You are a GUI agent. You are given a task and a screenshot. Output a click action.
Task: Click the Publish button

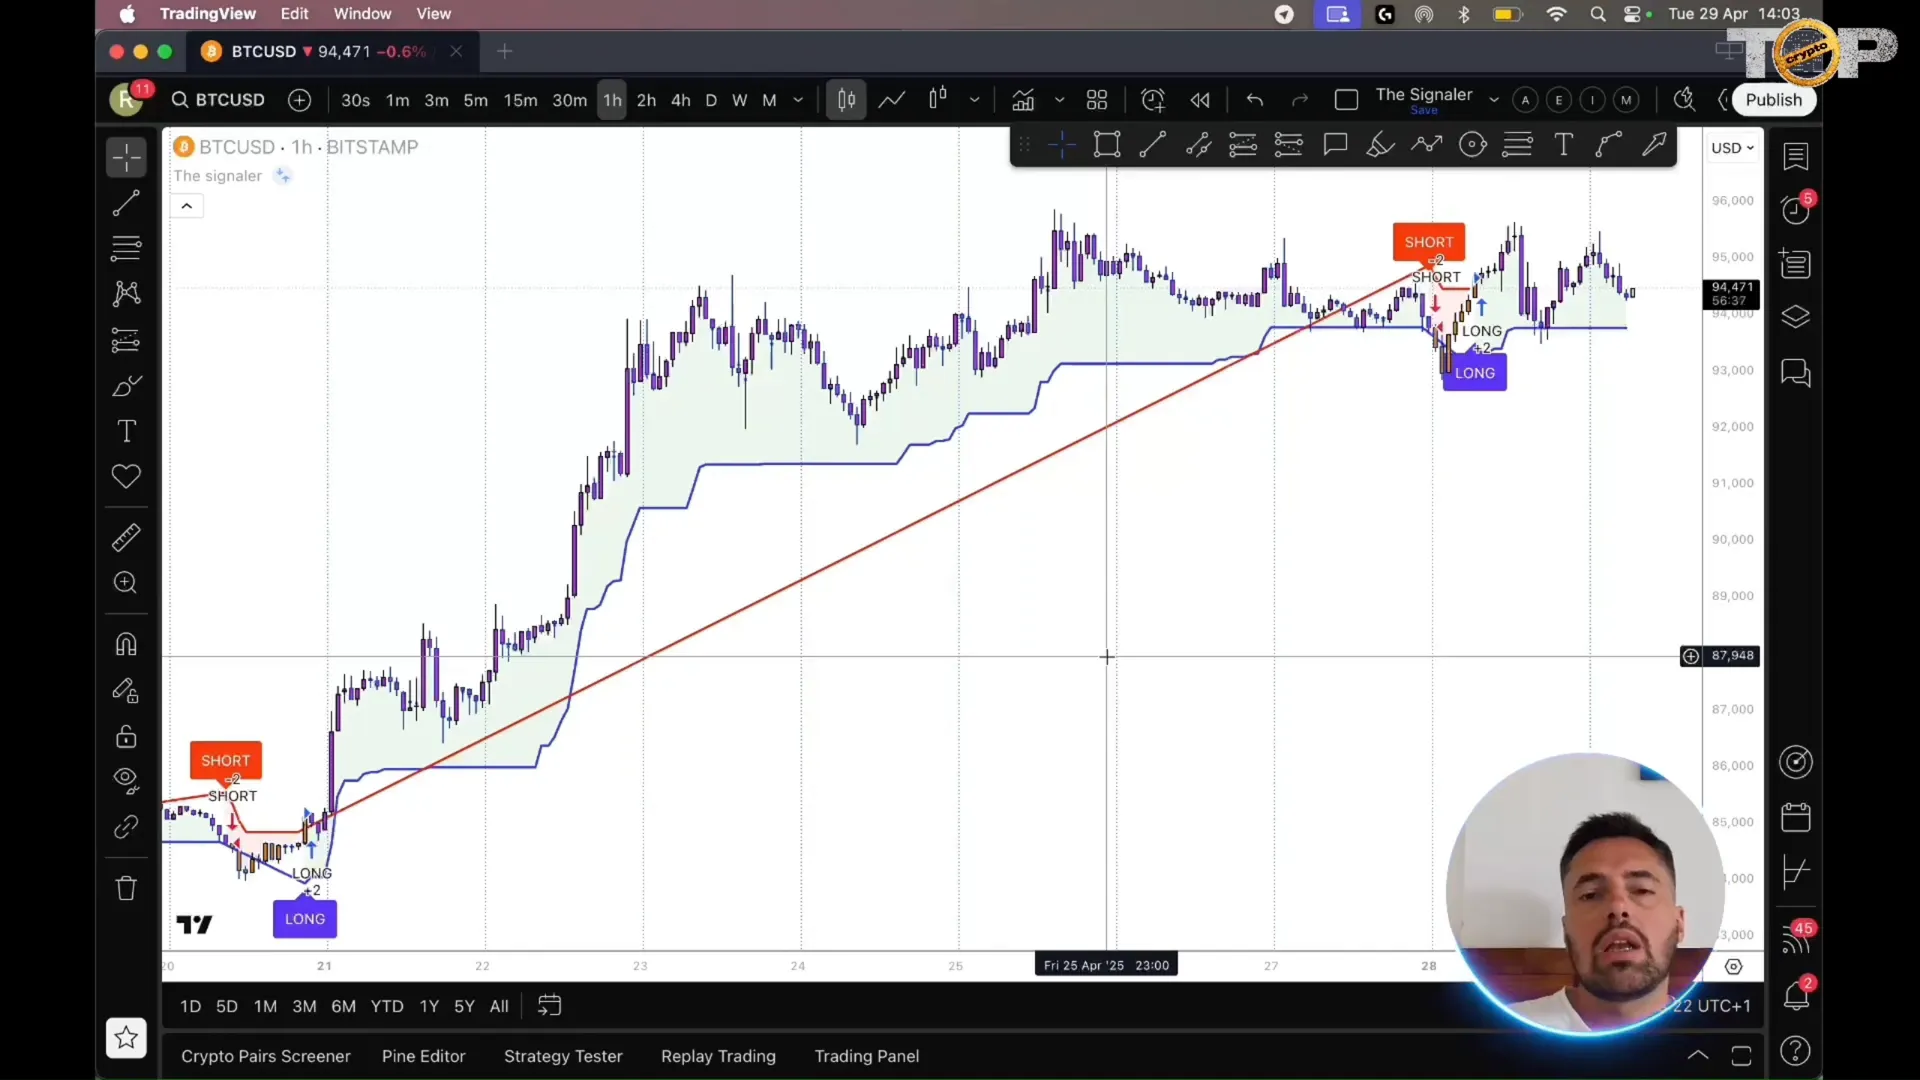coord(1773,100)
